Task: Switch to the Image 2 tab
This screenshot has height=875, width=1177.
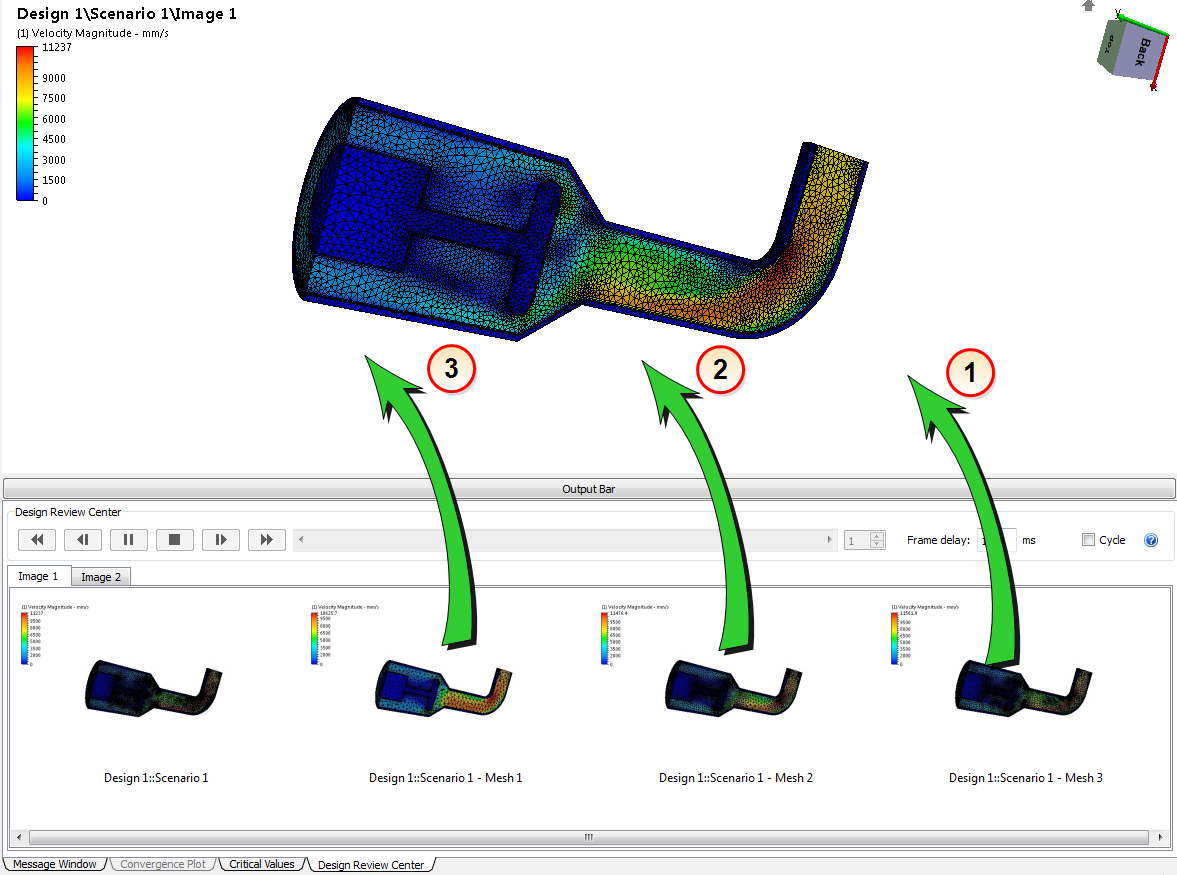Action: click(101, 577)
